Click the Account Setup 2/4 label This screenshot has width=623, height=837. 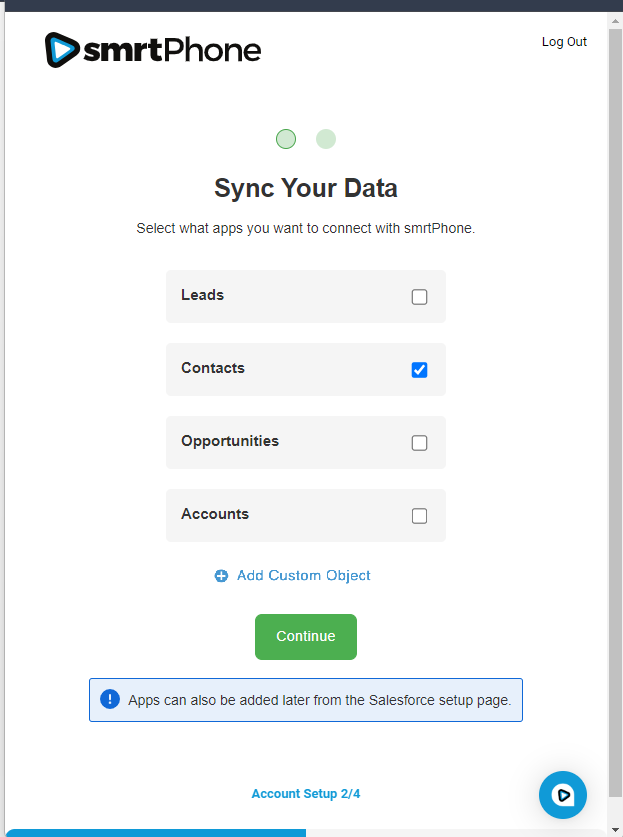pos(305,794)
